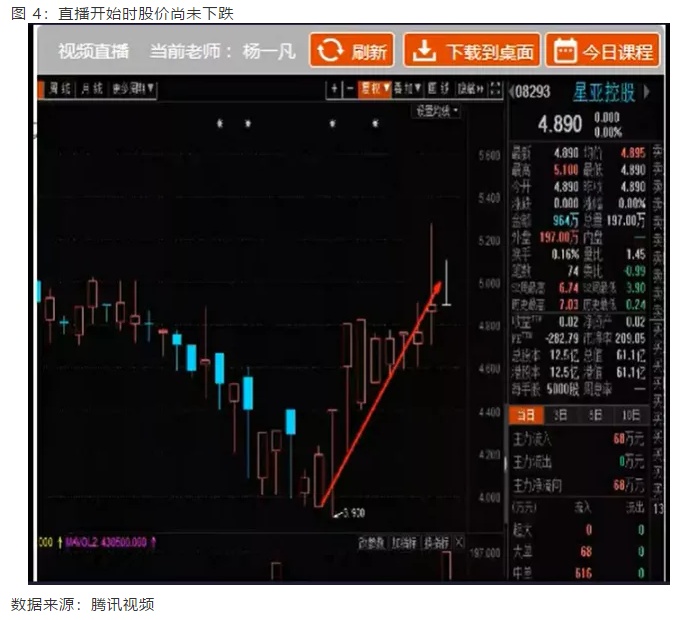Click 加指标 to add an indicator
Viewport: 681px width, 620px height.
(x=404, y=543)
